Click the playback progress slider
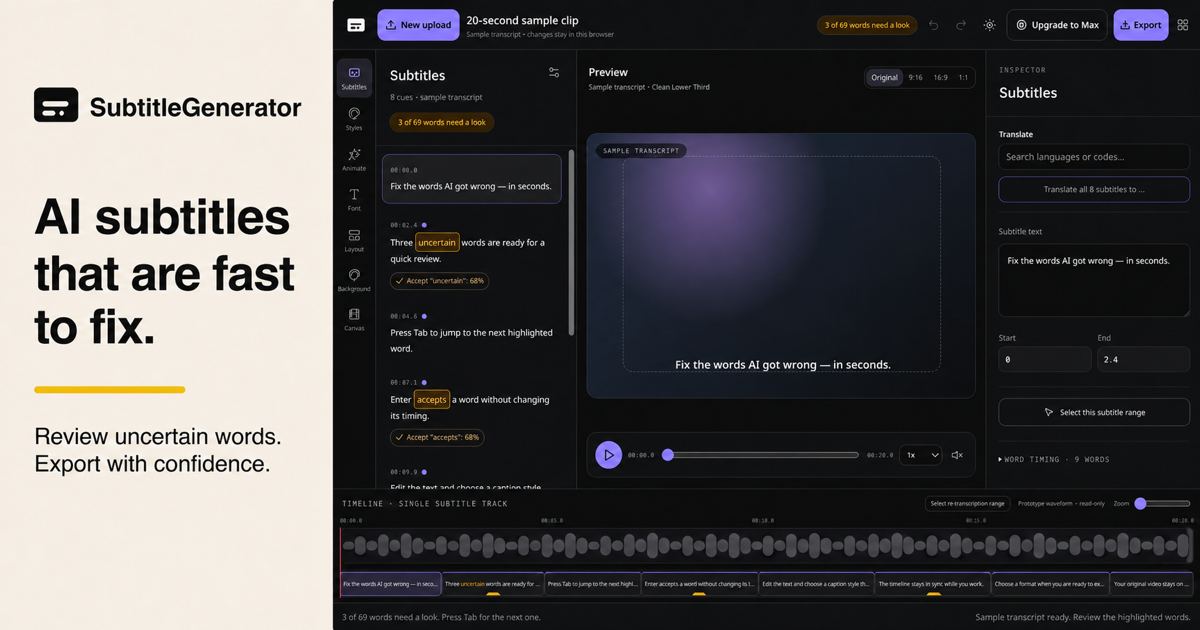This screenshot has width=1200, height=630. [x=761, y=455]
